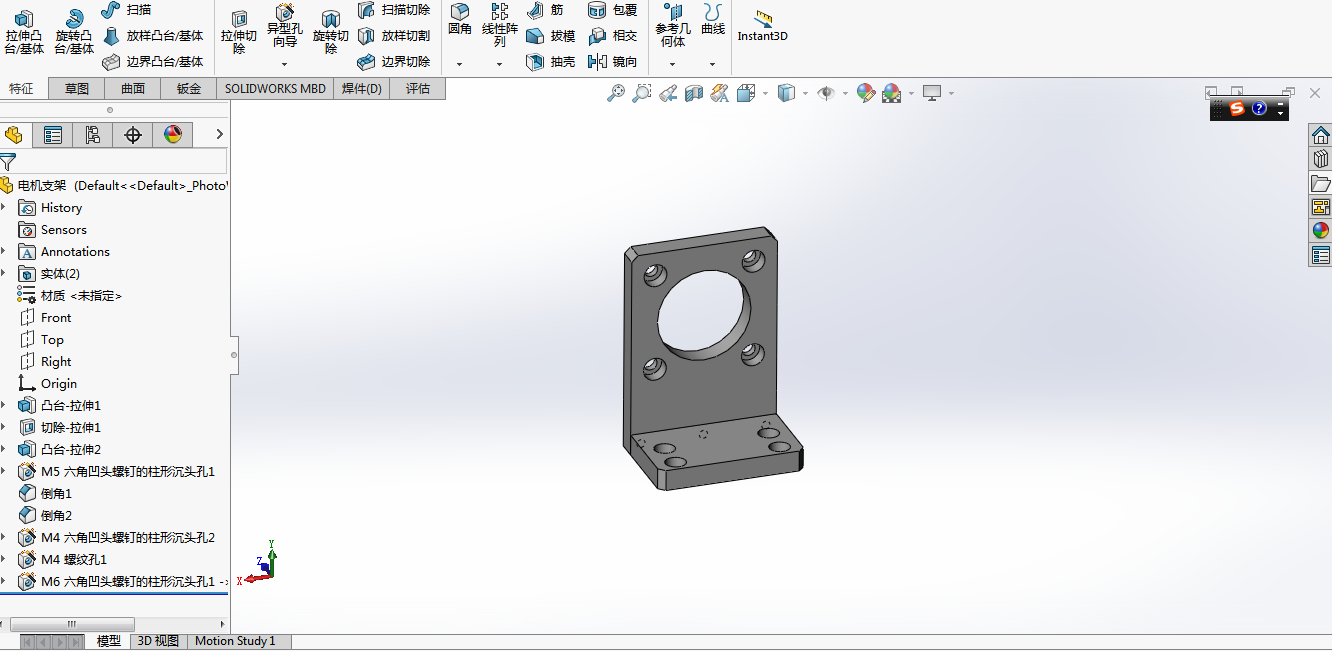Image resolution: width=1332 pixels, height=651 pixels.
Task: Switch to the 钣金 sheet metal tab
Action: (189, 88)
